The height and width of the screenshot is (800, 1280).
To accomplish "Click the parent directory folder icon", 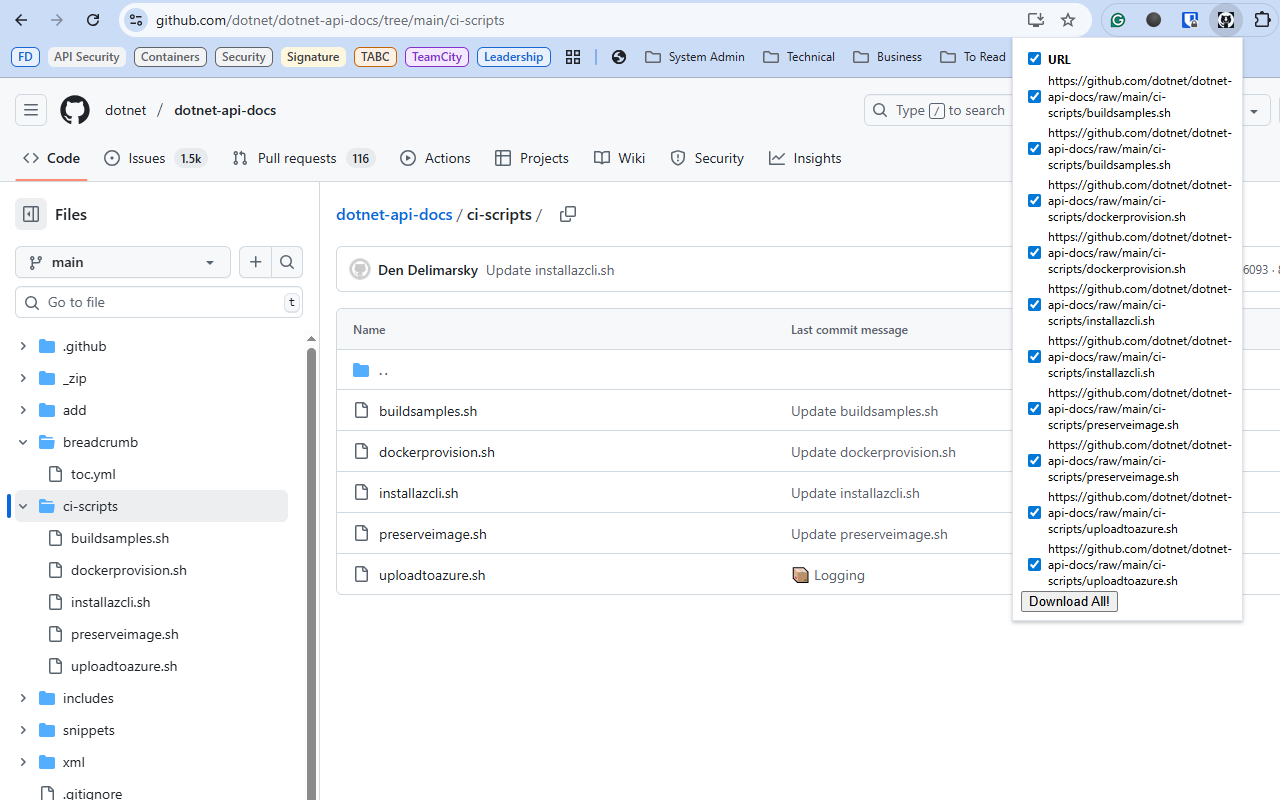I will coord(361,370).
